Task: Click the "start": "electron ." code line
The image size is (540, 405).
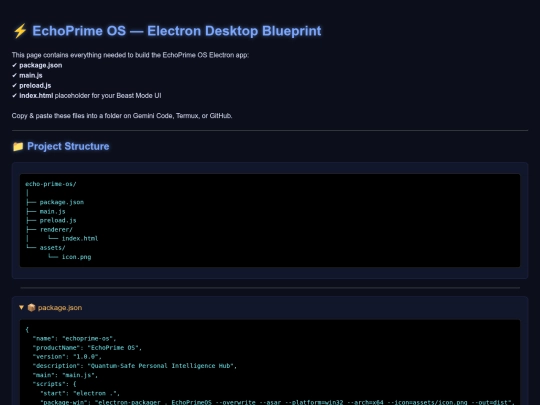Action: (x=80, y=393)
